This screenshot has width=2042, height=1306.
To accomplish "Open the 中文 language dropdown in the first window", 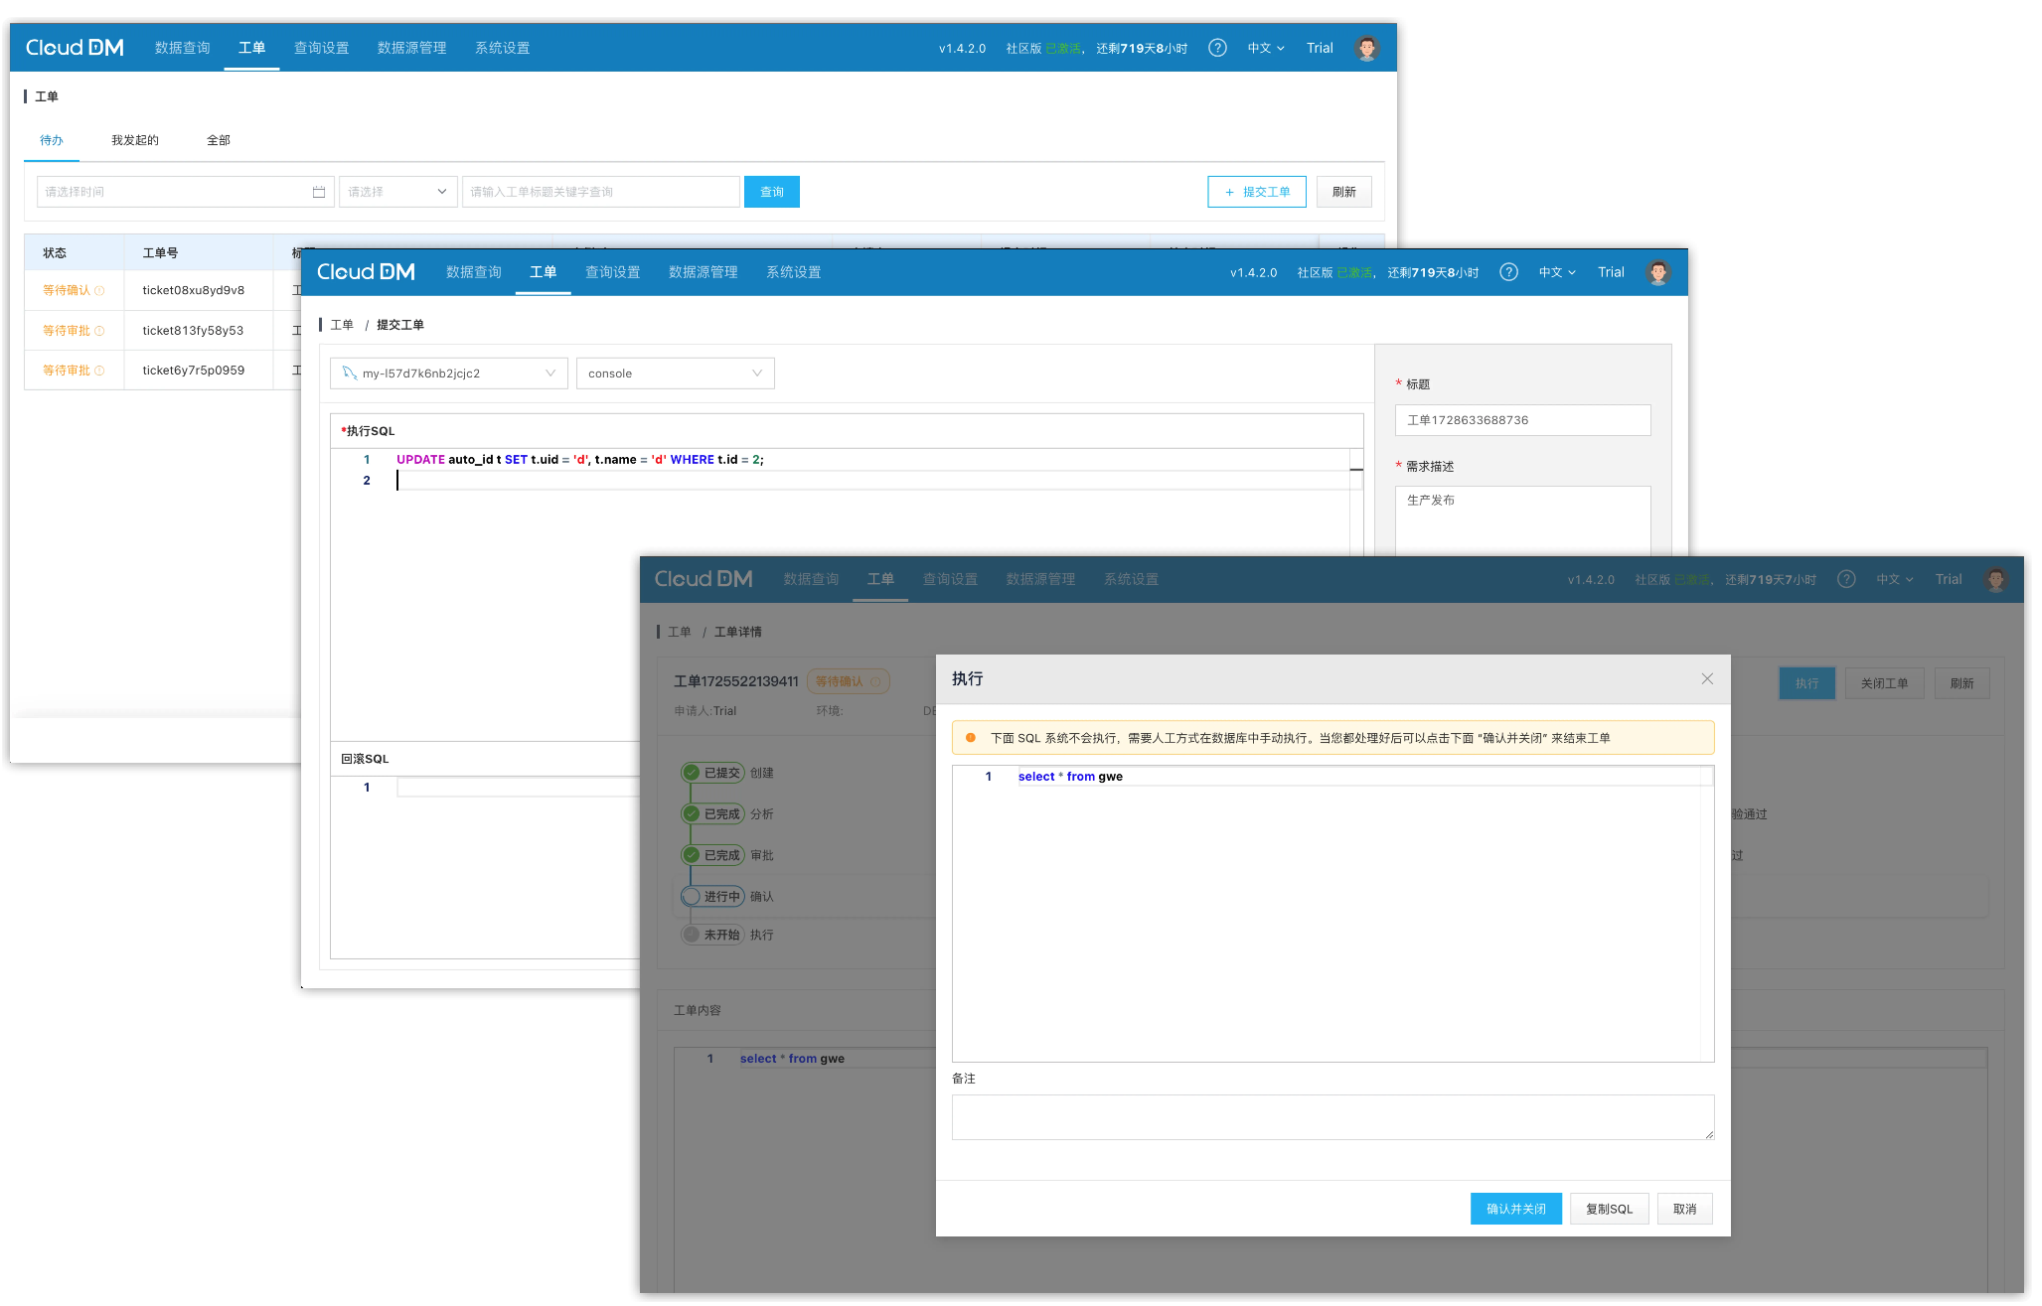I will [1264, 48].
